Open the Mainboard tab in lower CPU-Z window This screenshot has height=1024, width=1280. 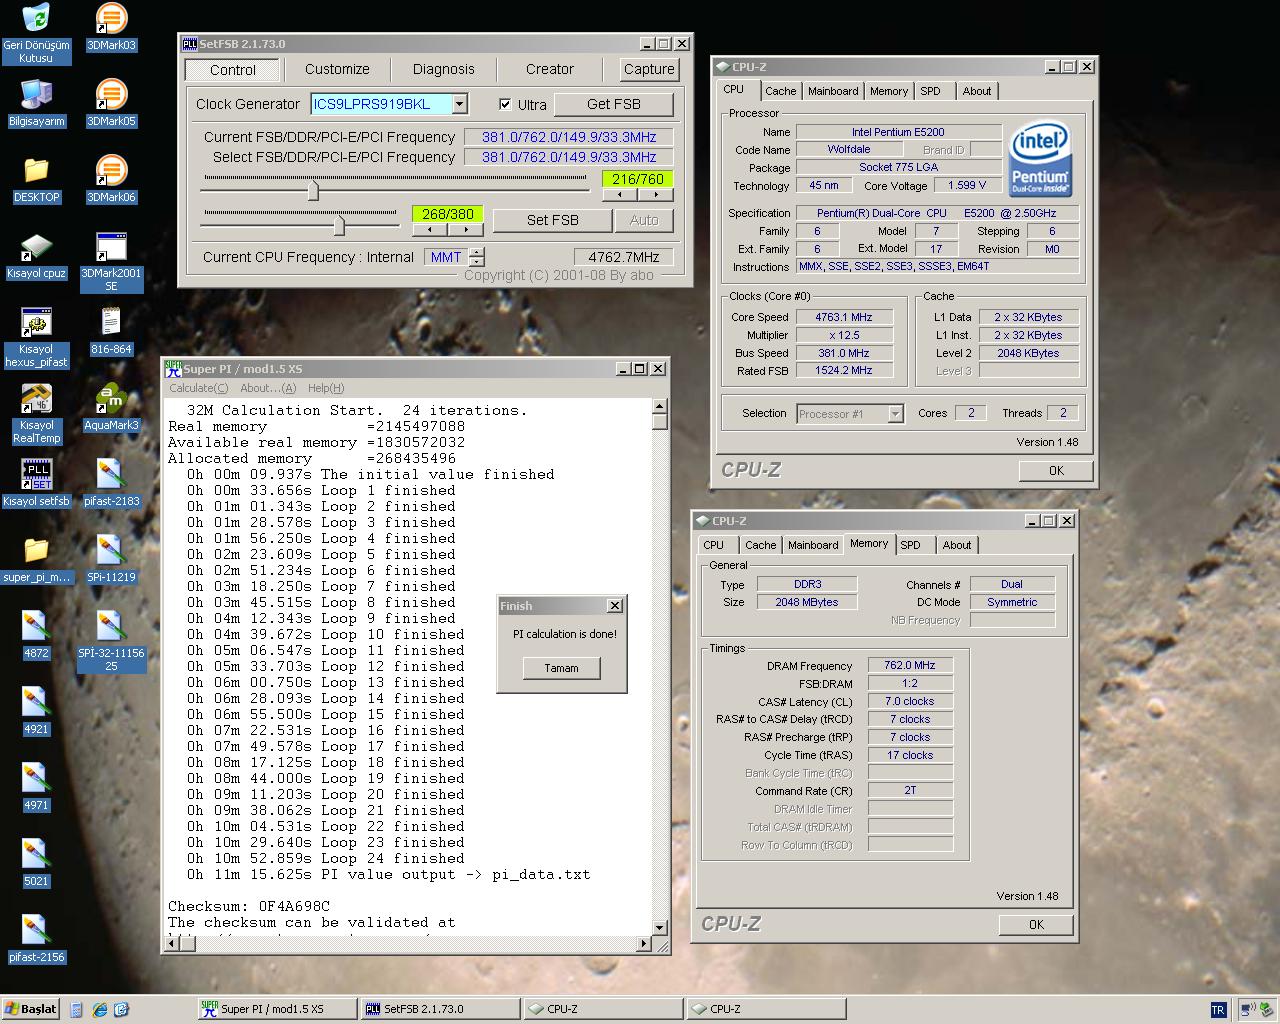point(813,545)
